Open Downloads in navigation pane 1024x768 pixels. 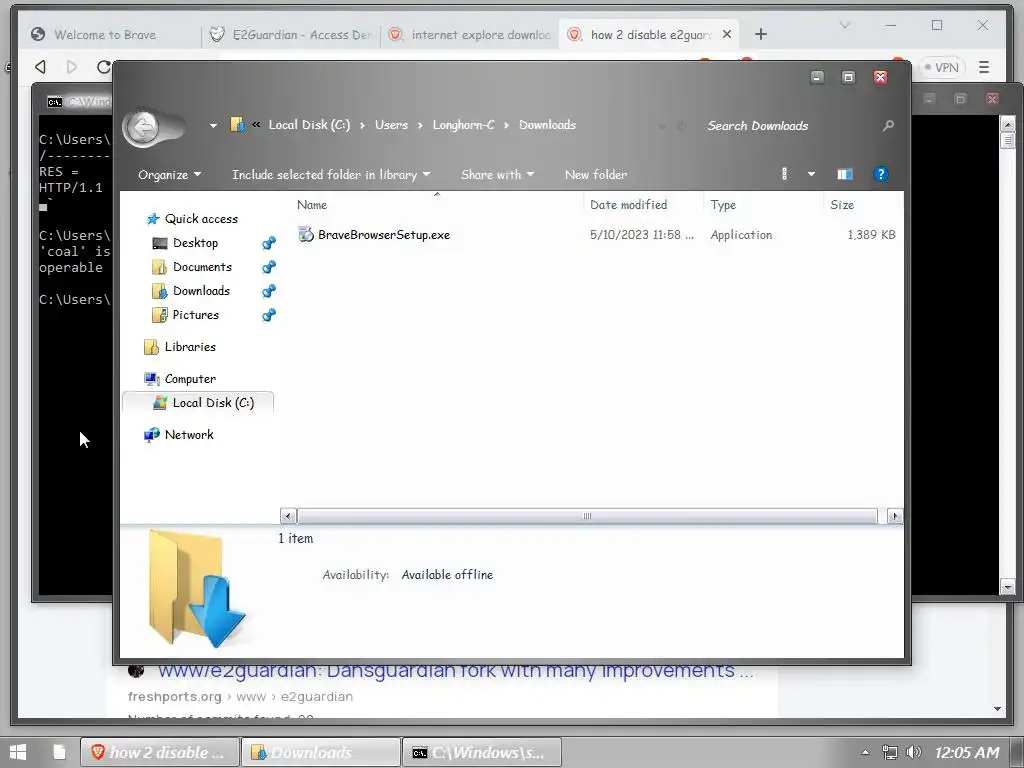click(x=201, y=291)
